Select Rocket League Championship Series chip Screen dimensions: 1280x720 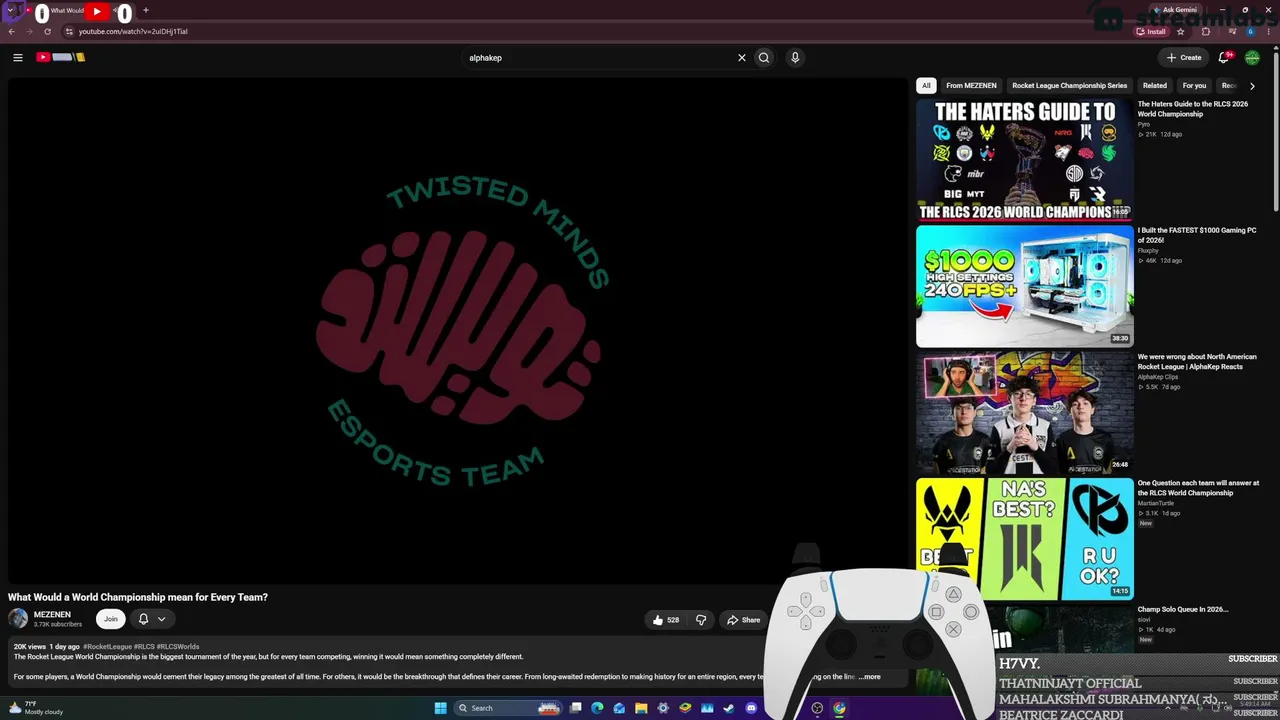(x=1069, y=86)
